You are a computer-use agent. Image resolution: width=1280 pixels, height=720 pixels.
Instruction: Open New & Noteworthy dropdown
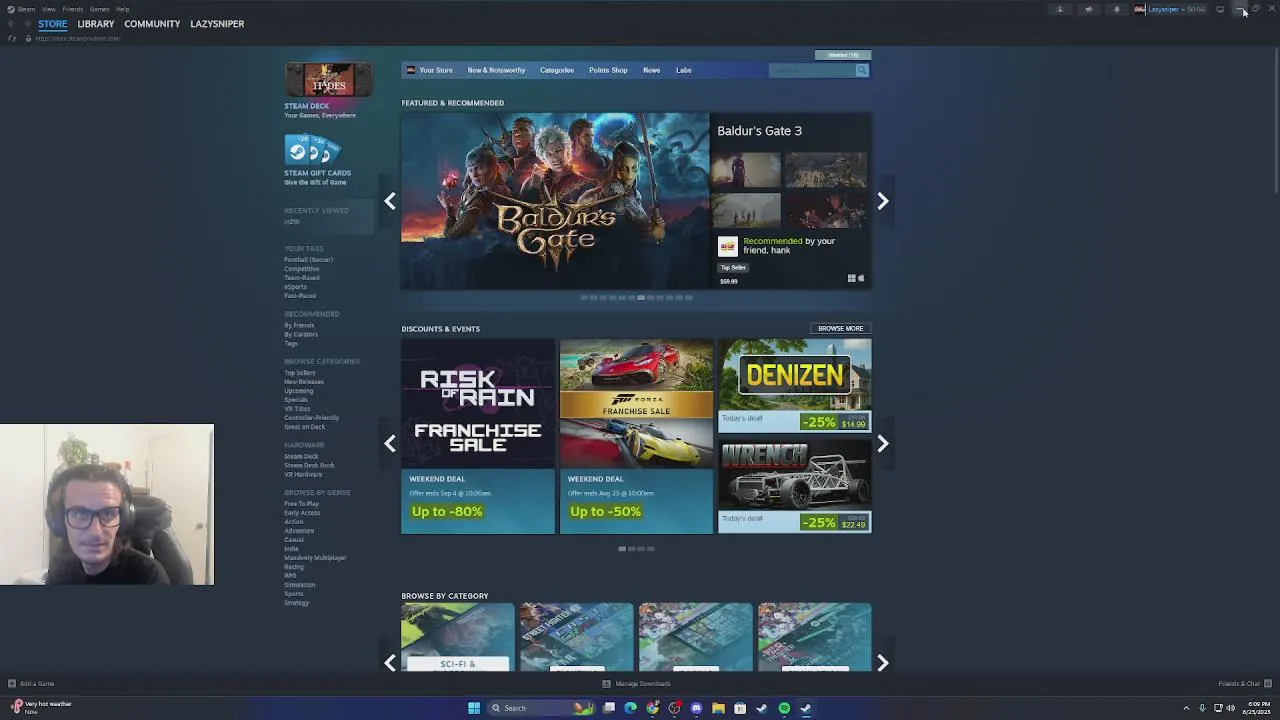[x=496, y=70]
